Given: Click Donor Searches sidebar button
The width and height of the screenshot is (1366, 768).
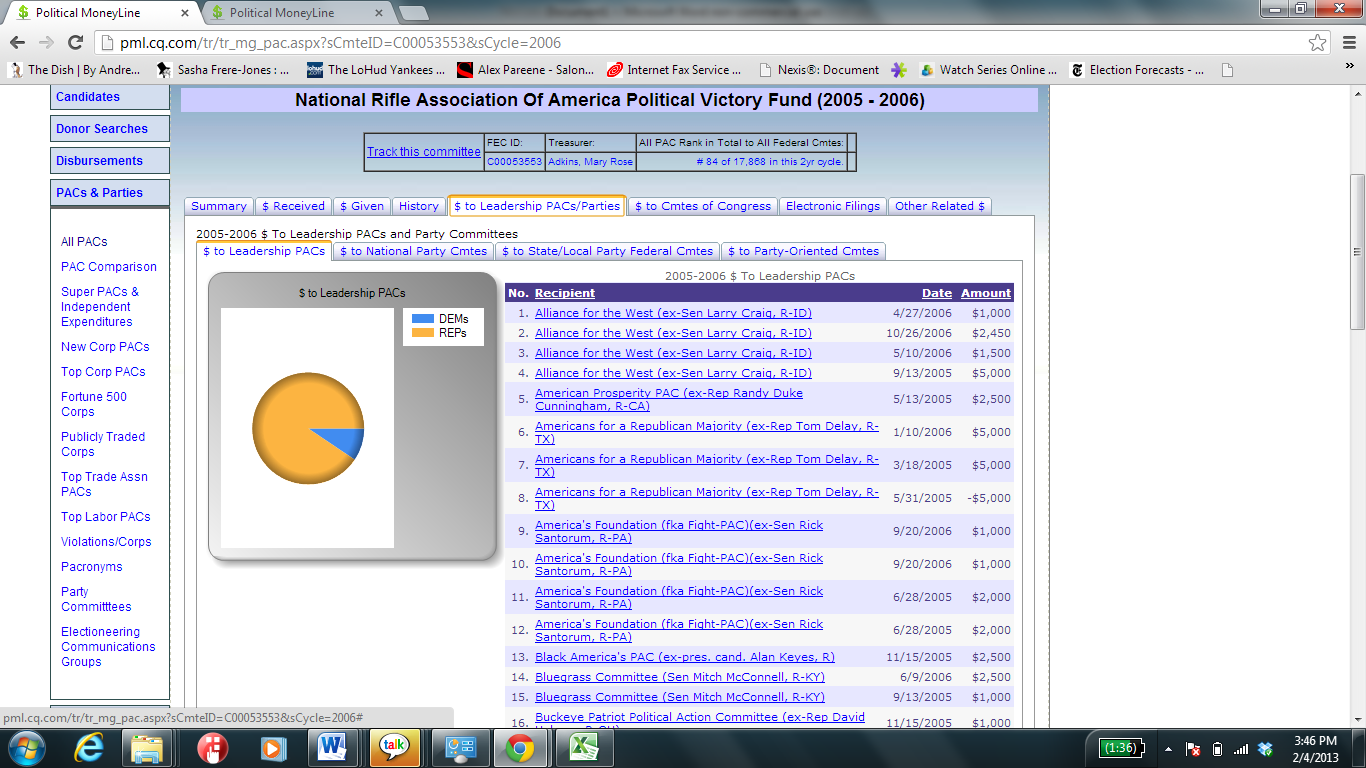Looking at the screenshot, I should (x=110, y=129).
